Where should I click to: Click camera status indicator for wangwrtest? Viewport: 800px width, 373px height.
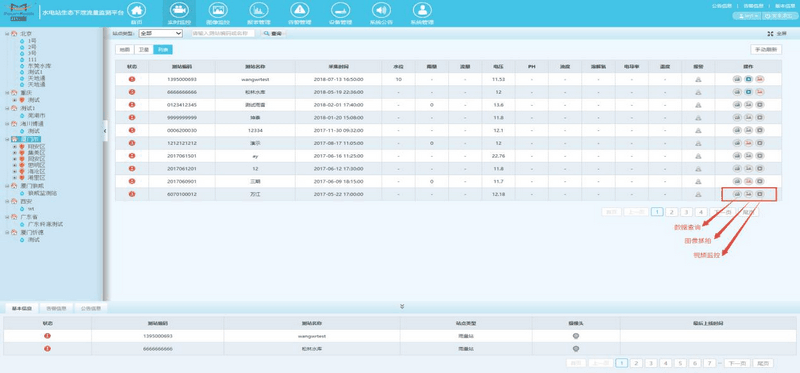tap(576, 336)
